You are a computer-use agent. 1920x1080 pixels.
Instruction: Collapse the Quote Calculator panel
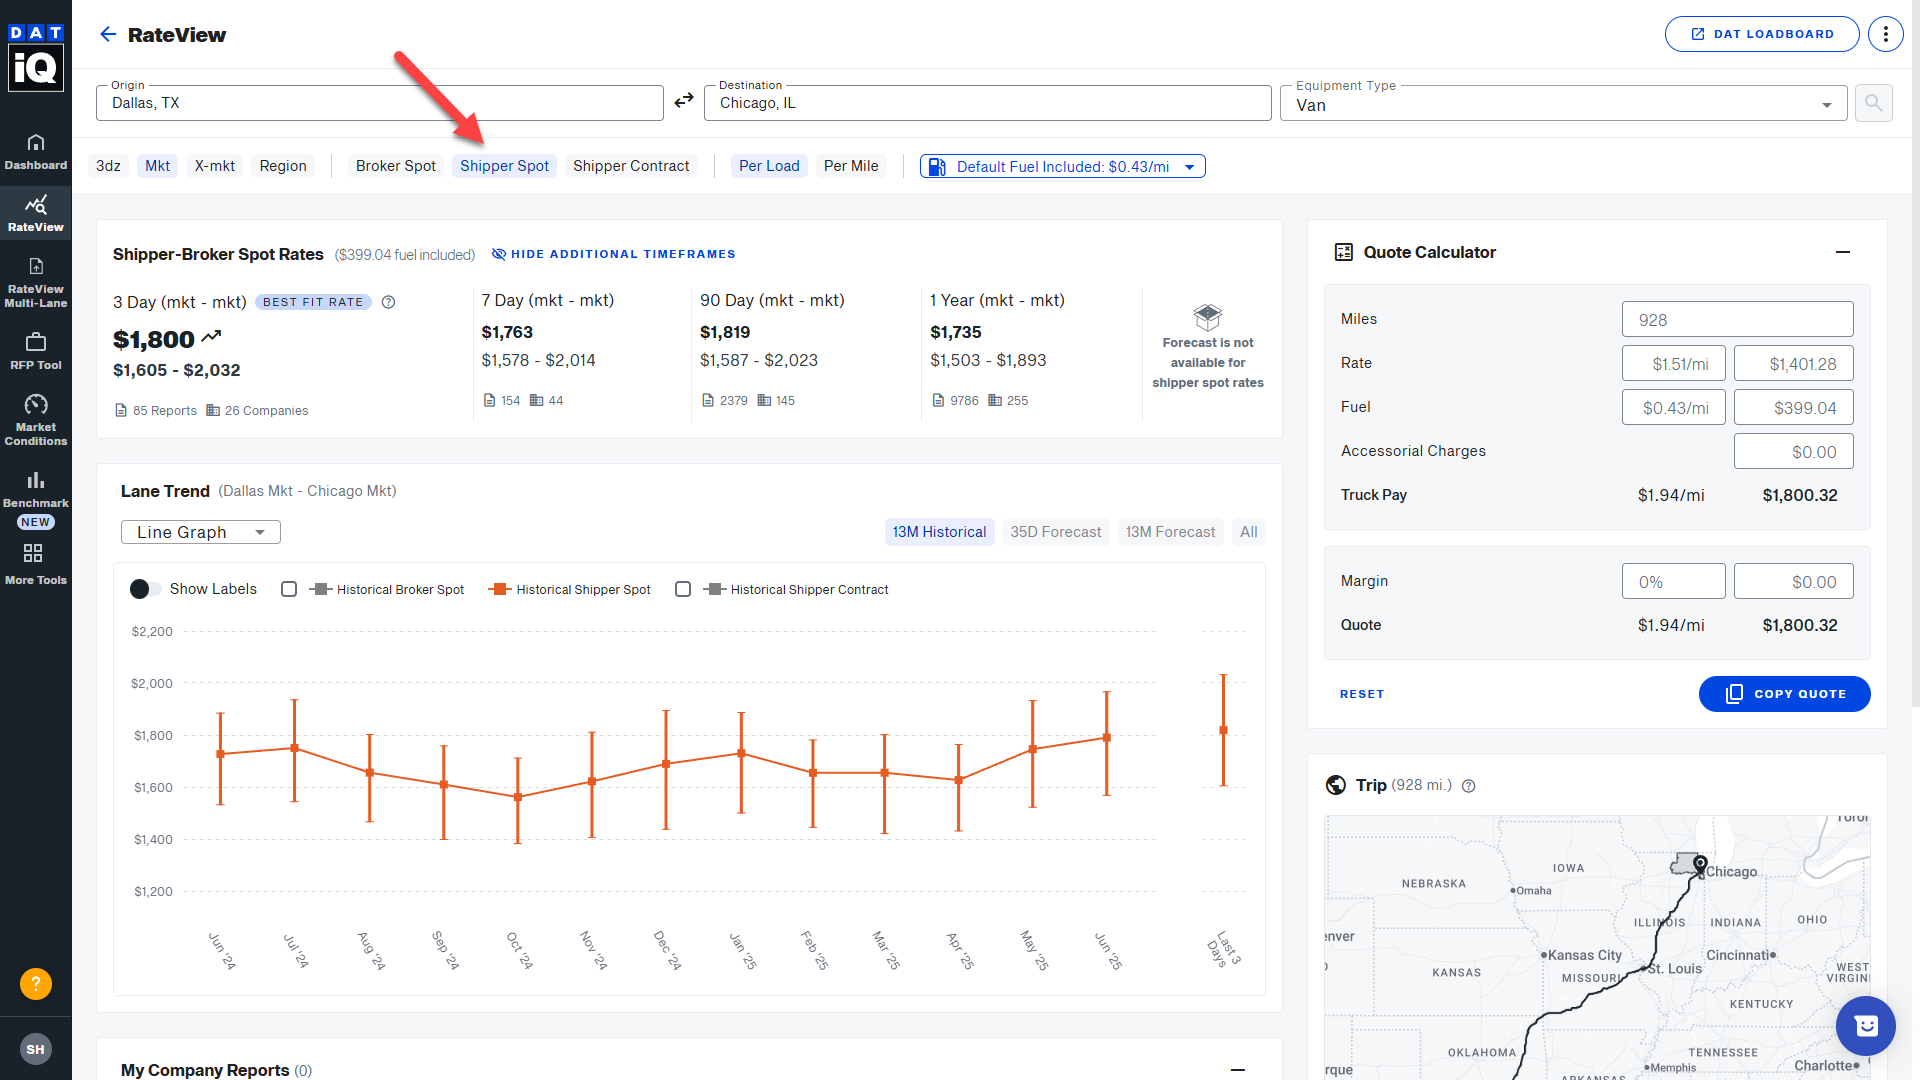1843,252
